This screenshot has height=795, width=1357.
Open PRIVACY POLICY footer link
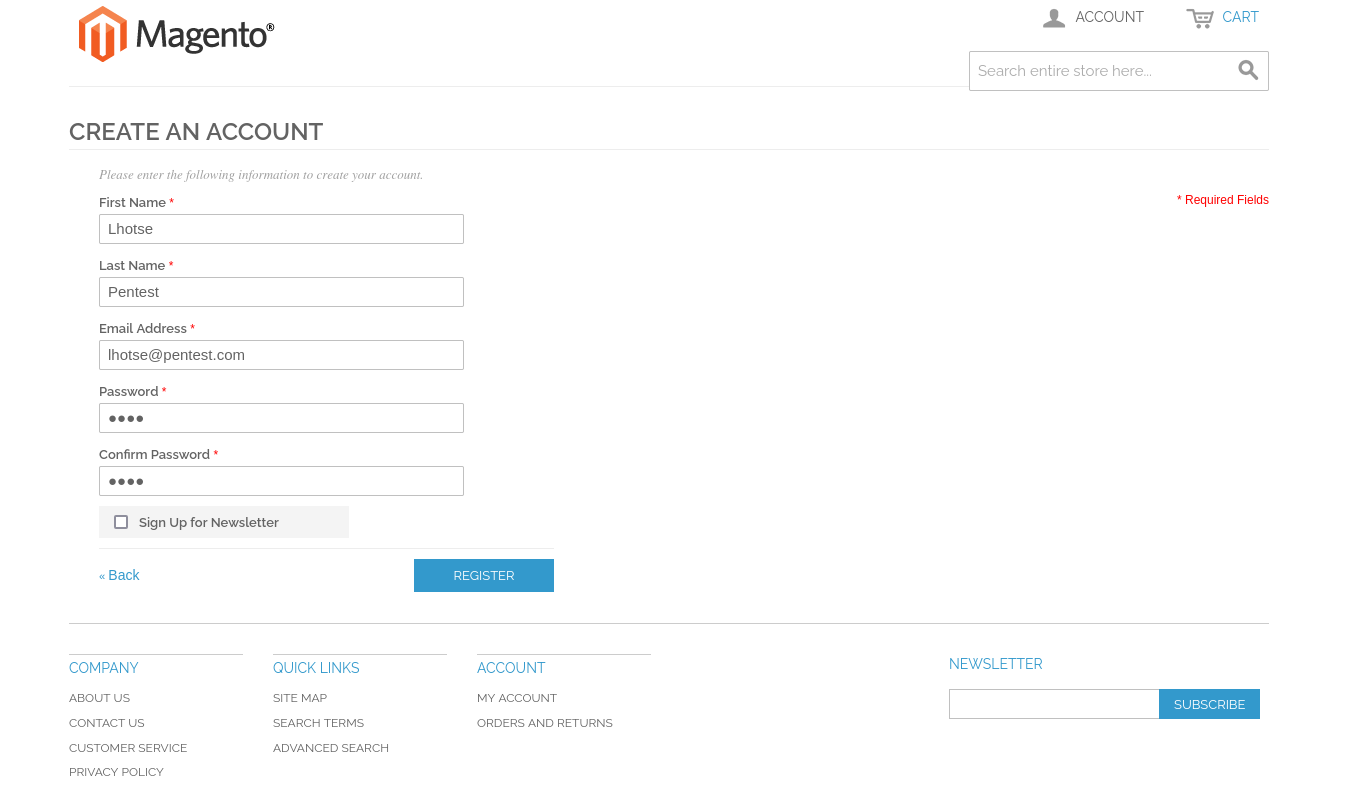(116, 772)
